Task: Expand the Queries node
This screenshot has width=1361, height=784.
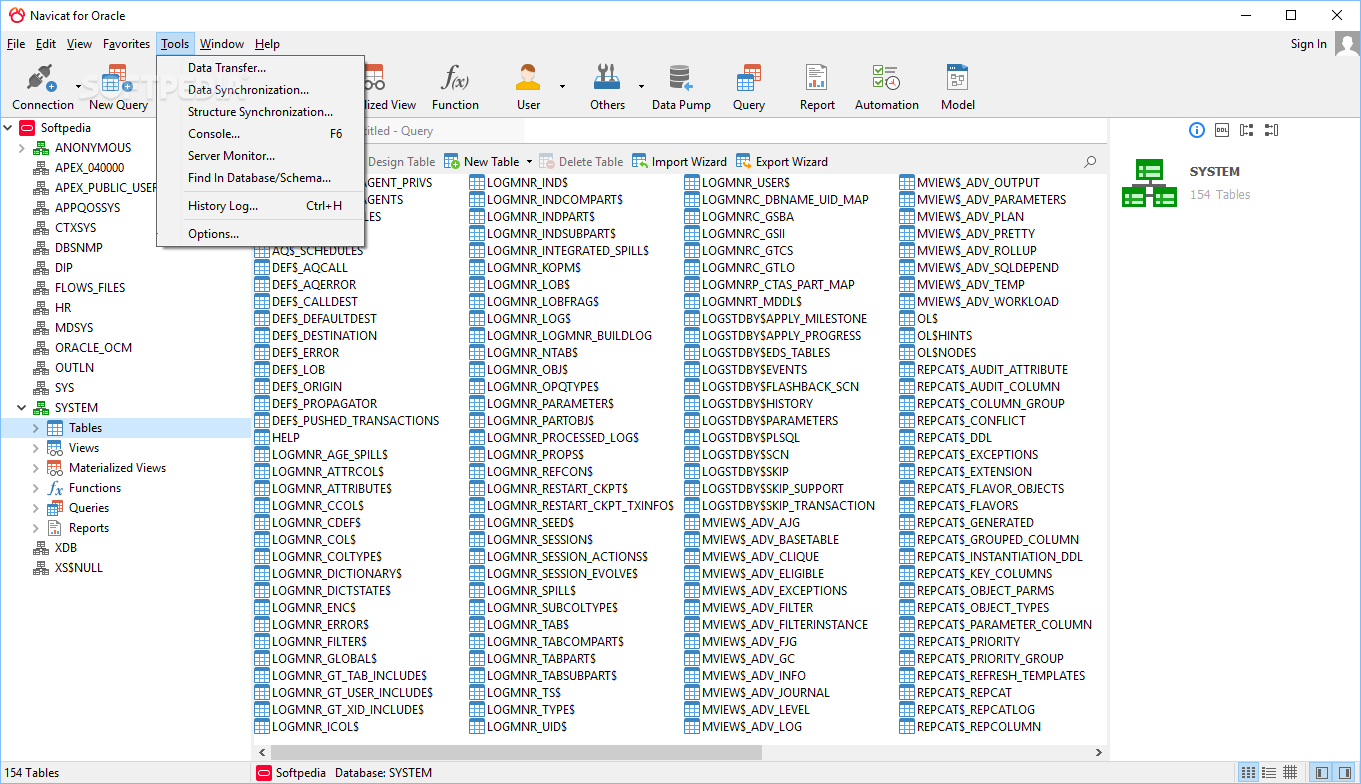Action: click(x=36, y=508)
